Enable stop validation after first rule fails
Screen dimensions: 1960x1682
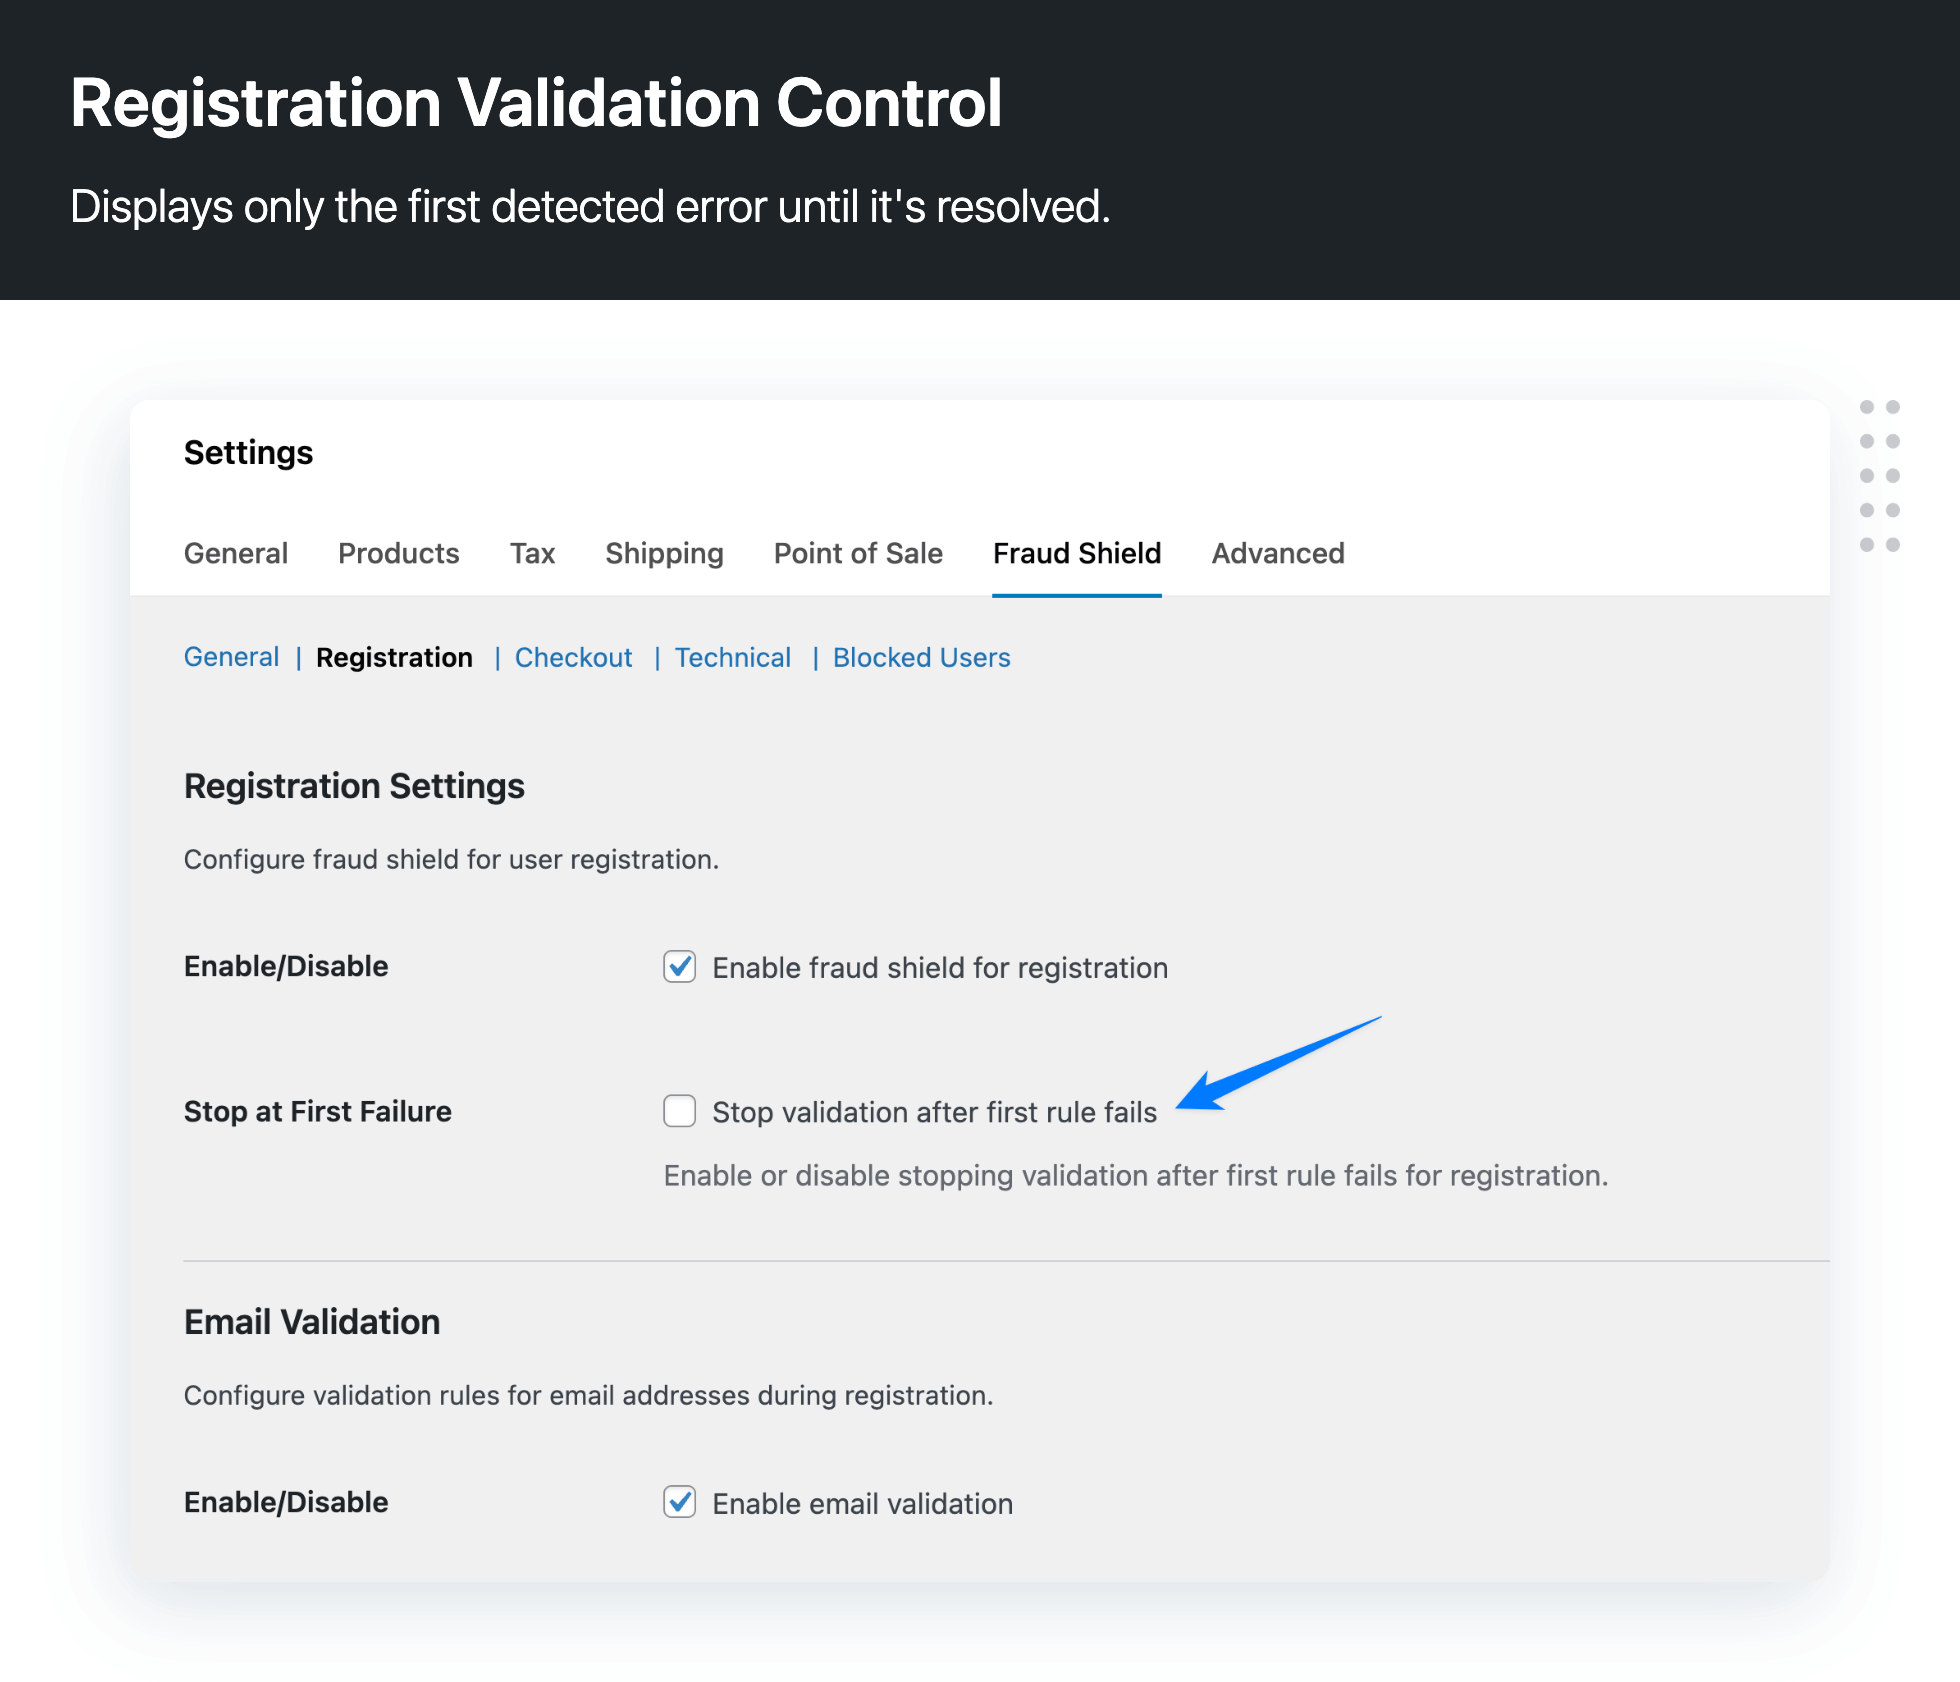pos(679,1111)
